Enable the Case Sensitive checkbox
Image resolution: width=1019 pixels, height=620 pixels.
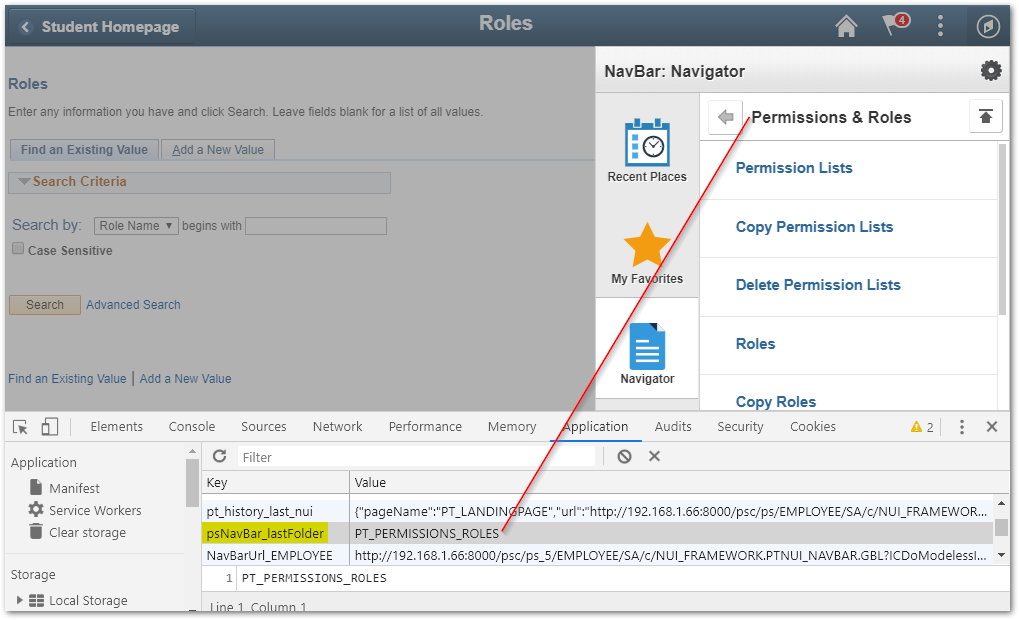(x=17, y=247)
